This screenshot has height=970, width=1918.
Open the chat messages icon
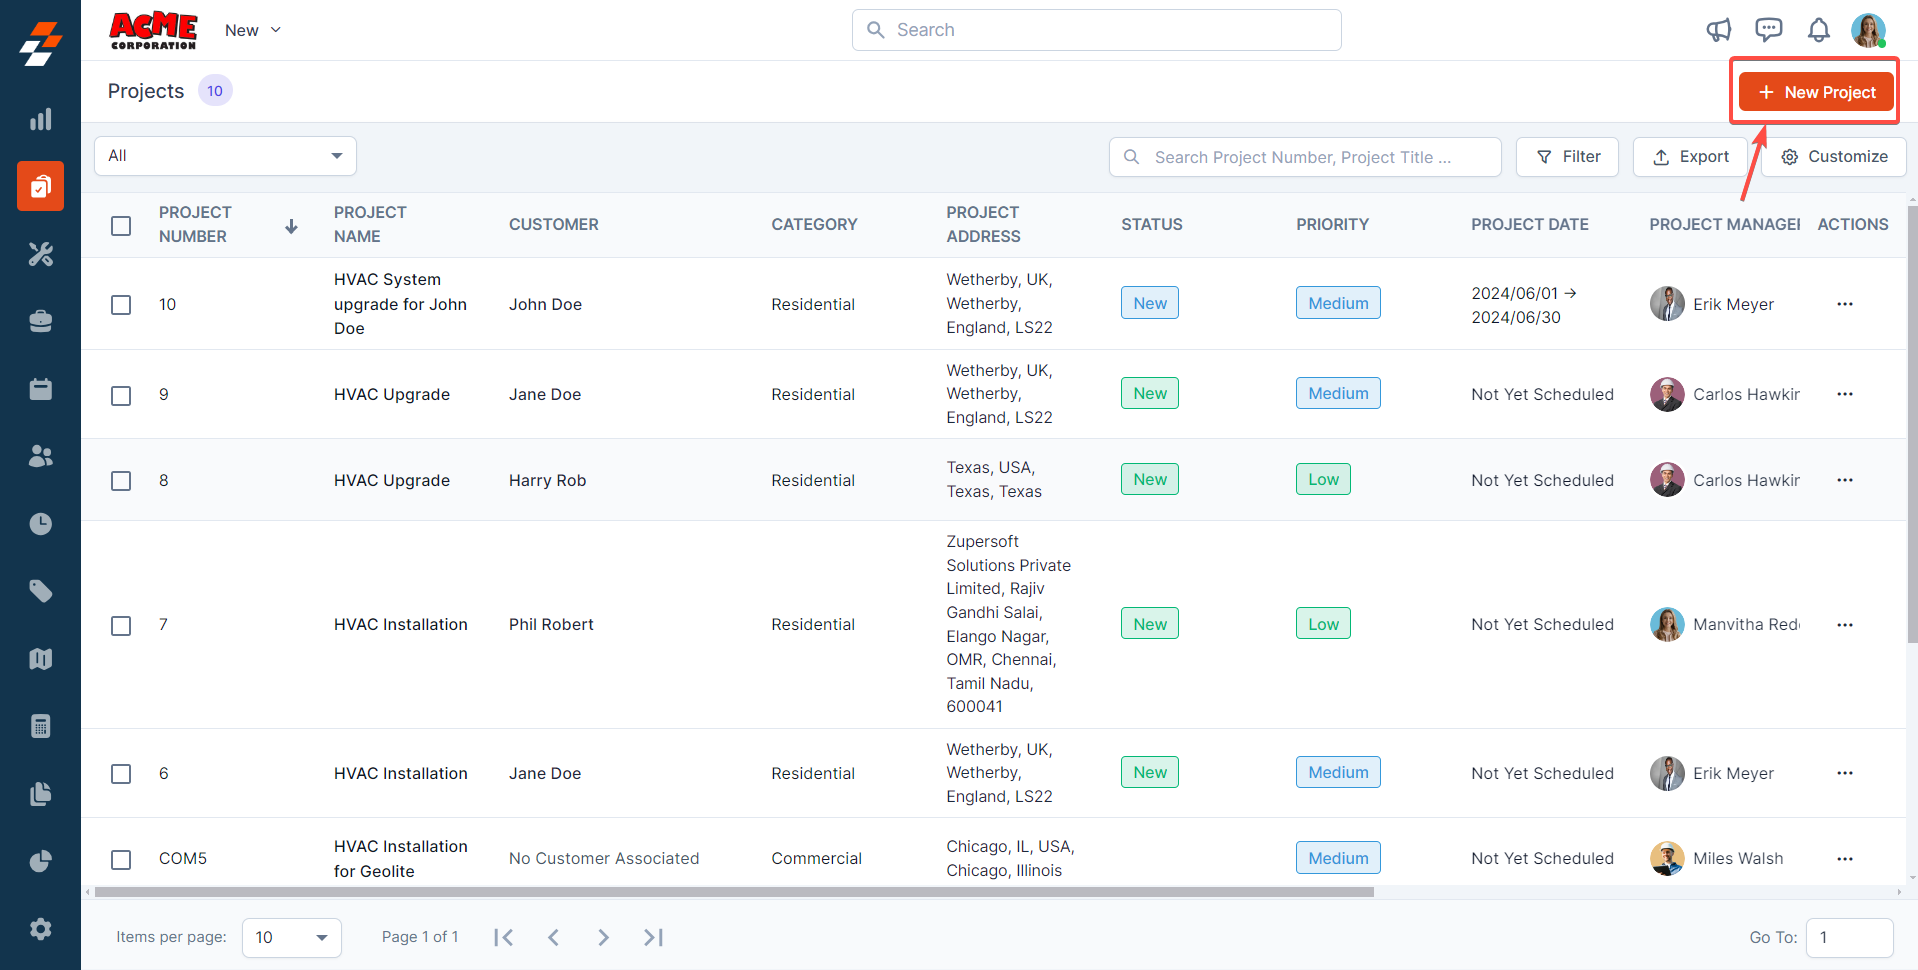1768,30
